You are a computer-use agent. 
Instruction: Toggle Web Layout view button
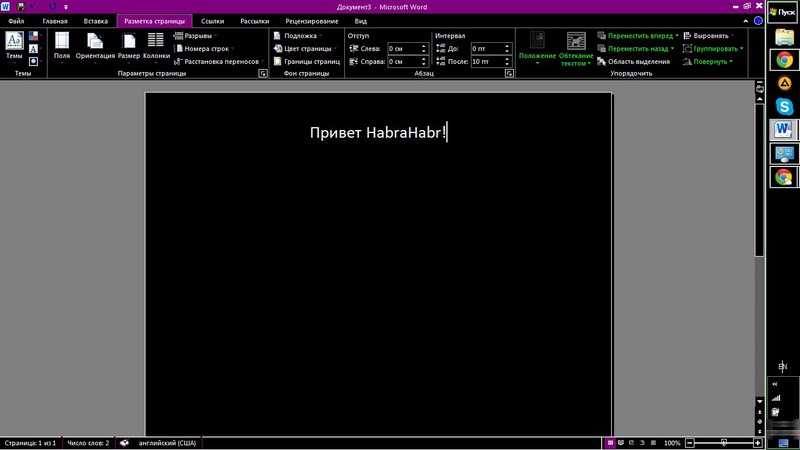632,443
